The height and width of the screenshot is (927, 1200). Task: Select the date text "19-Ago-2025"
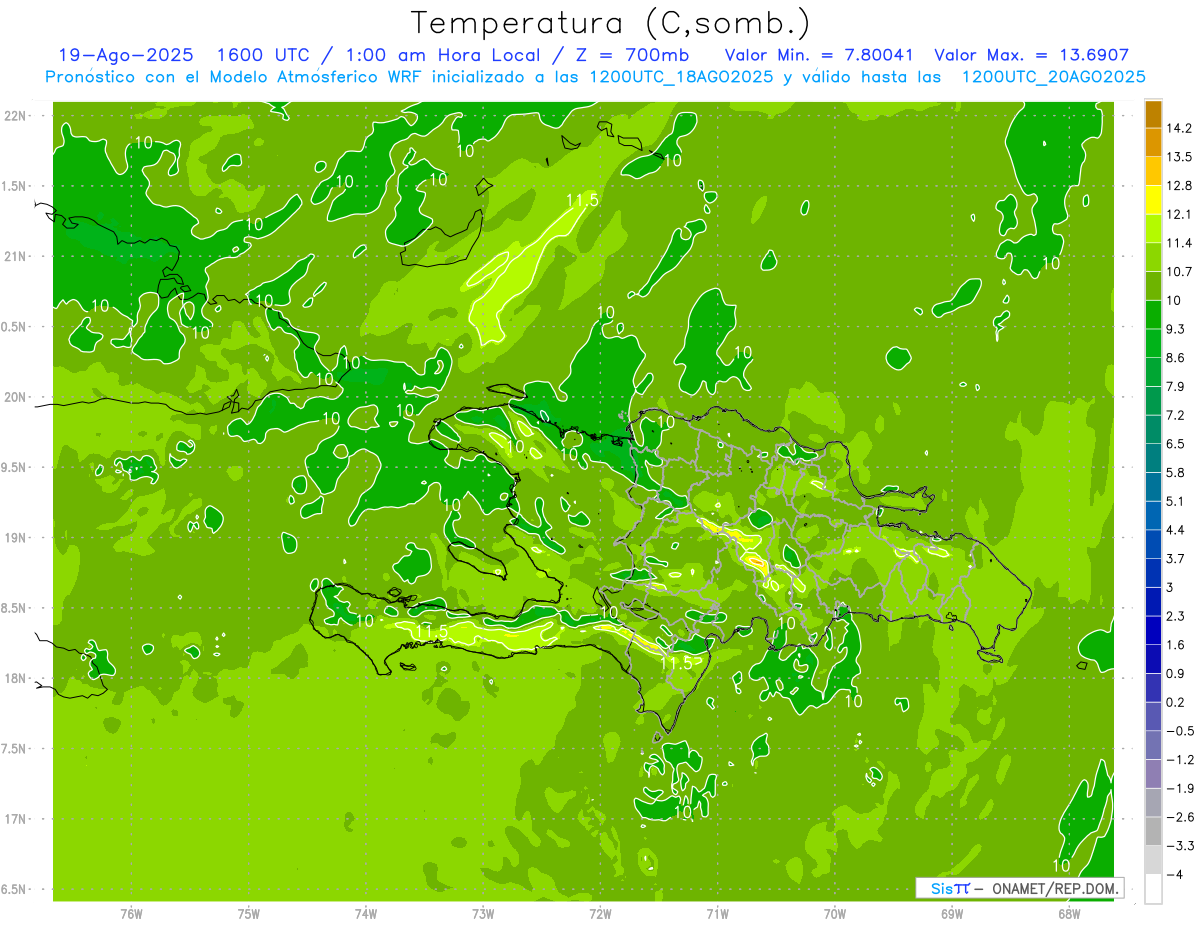click(126, 55)
